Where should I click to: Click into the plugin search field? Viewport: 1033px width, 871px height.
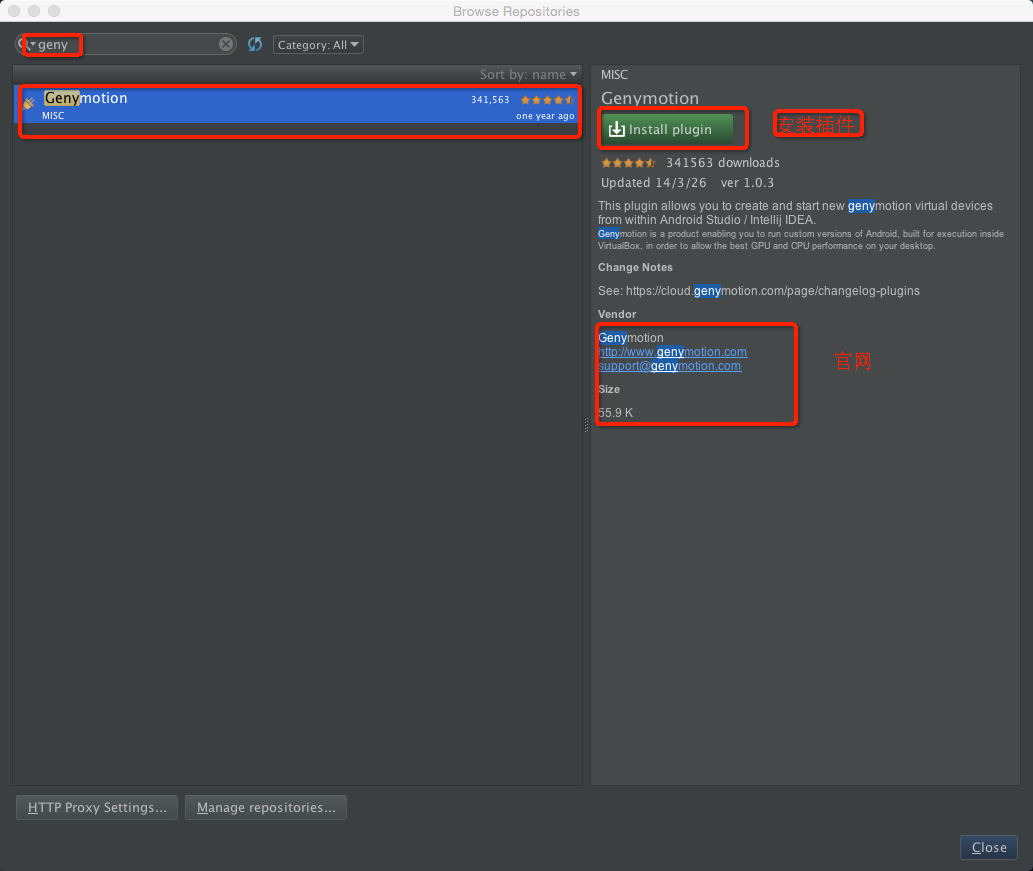click(x=125, y=44)
